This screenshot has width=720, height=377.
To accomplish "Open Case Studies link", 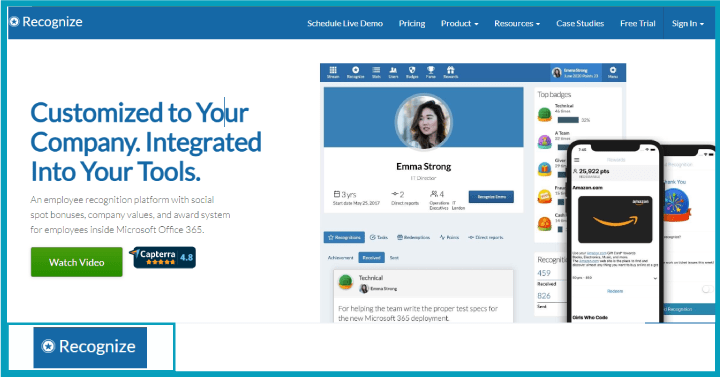I will (x=580, y=23).
